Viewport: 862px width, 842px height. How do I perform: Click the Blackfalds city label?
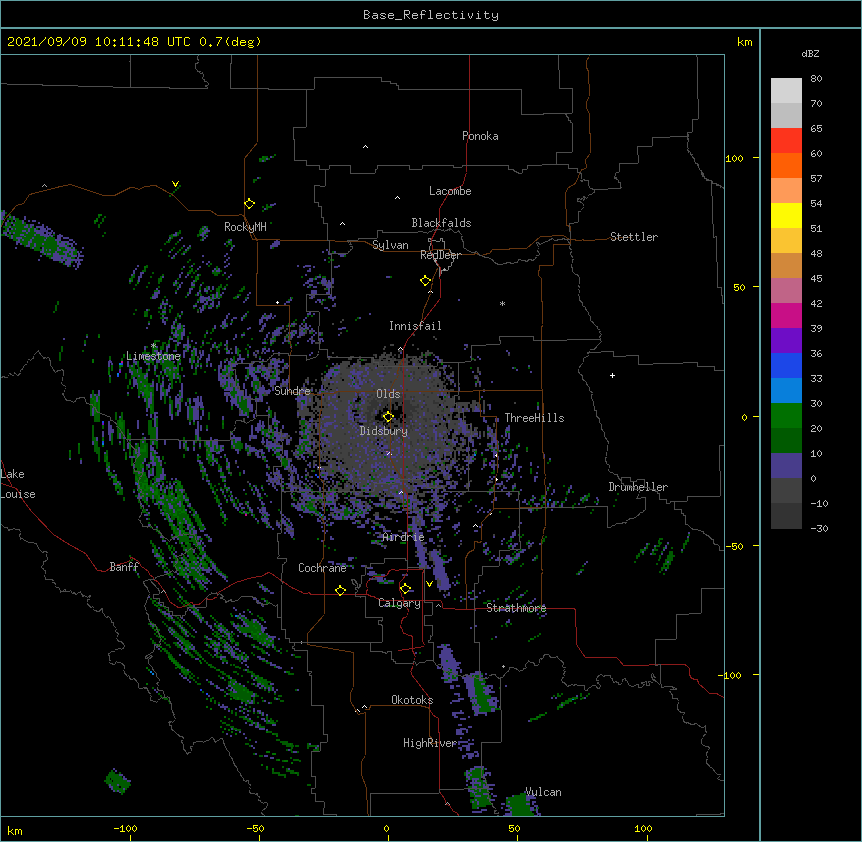(441, 223)
